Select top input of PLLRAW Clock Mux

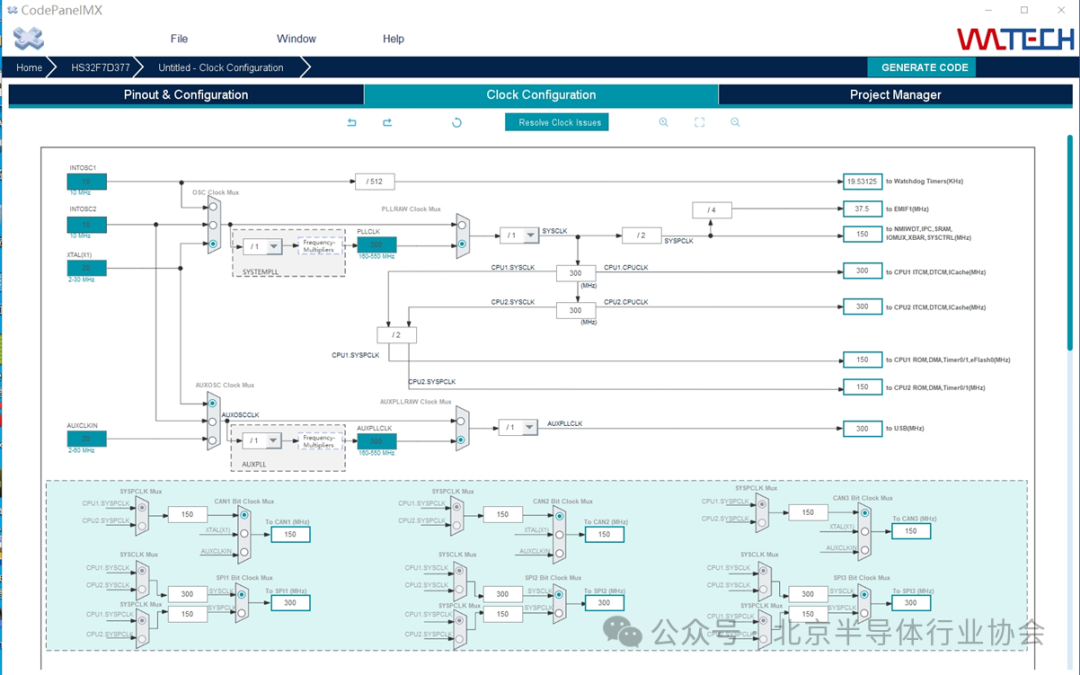[462, 225]
